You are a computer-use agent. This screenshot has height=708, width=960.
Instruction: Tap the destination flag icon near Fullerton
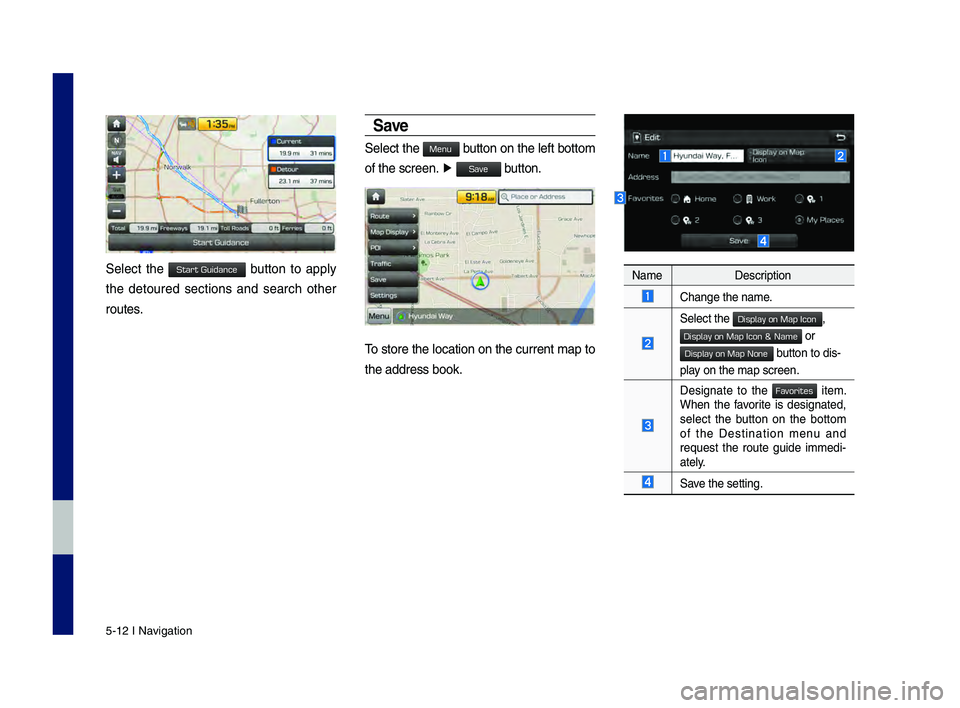242,210
